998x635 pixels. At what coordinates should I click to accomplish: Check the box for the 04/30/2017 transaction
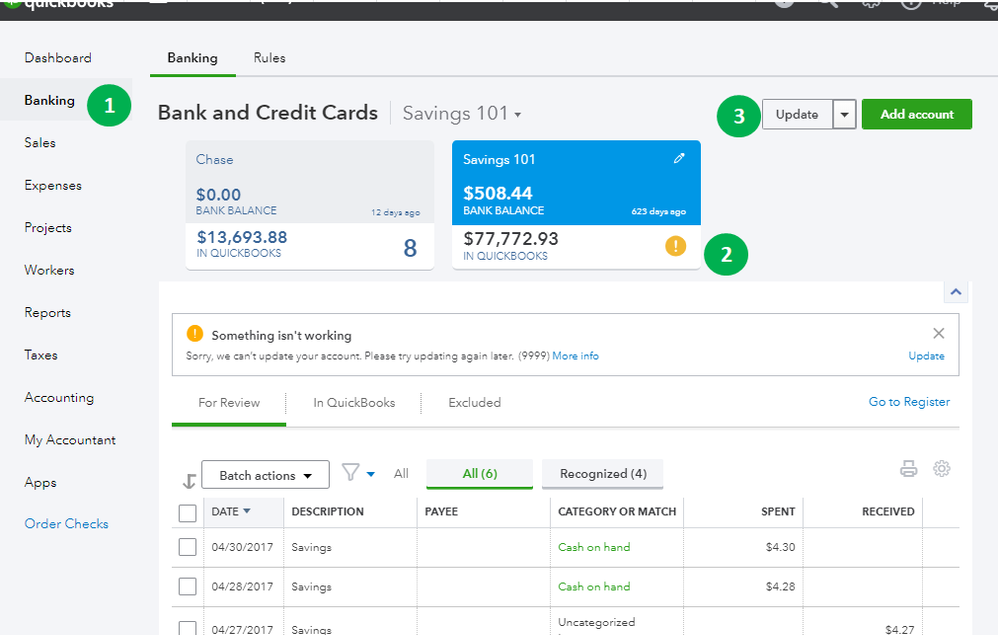point(187,547)
